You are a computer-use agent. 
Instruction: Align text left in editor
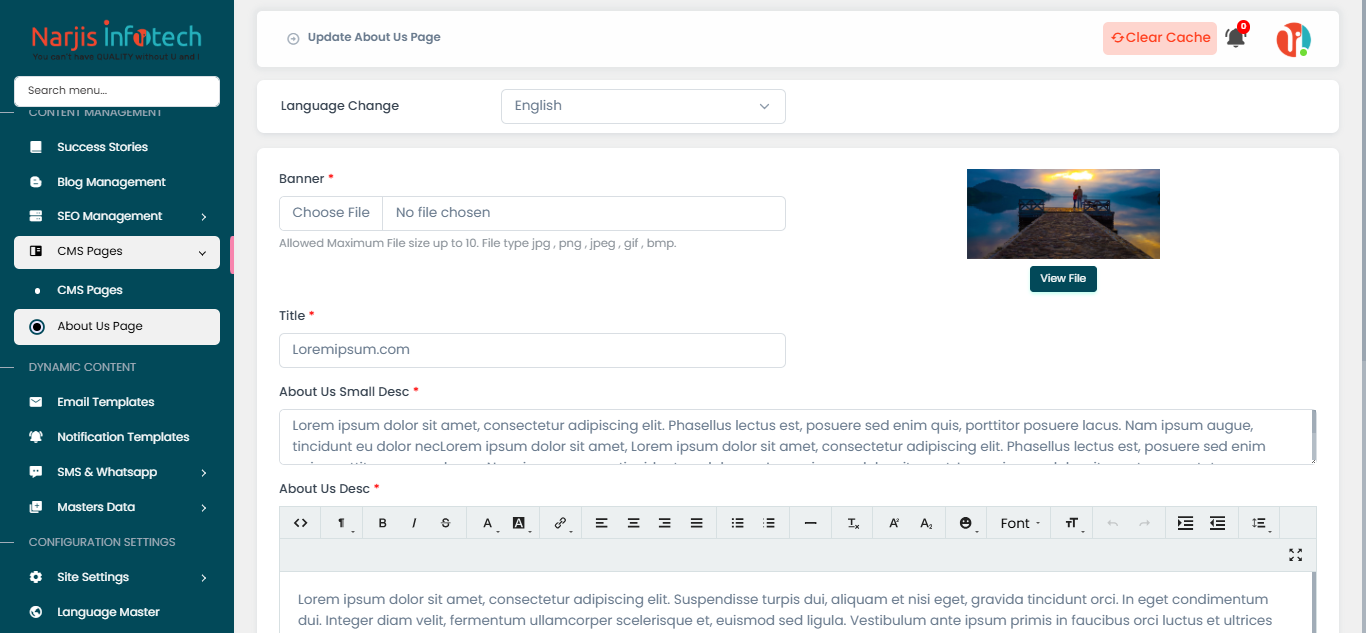click(601, 523)
